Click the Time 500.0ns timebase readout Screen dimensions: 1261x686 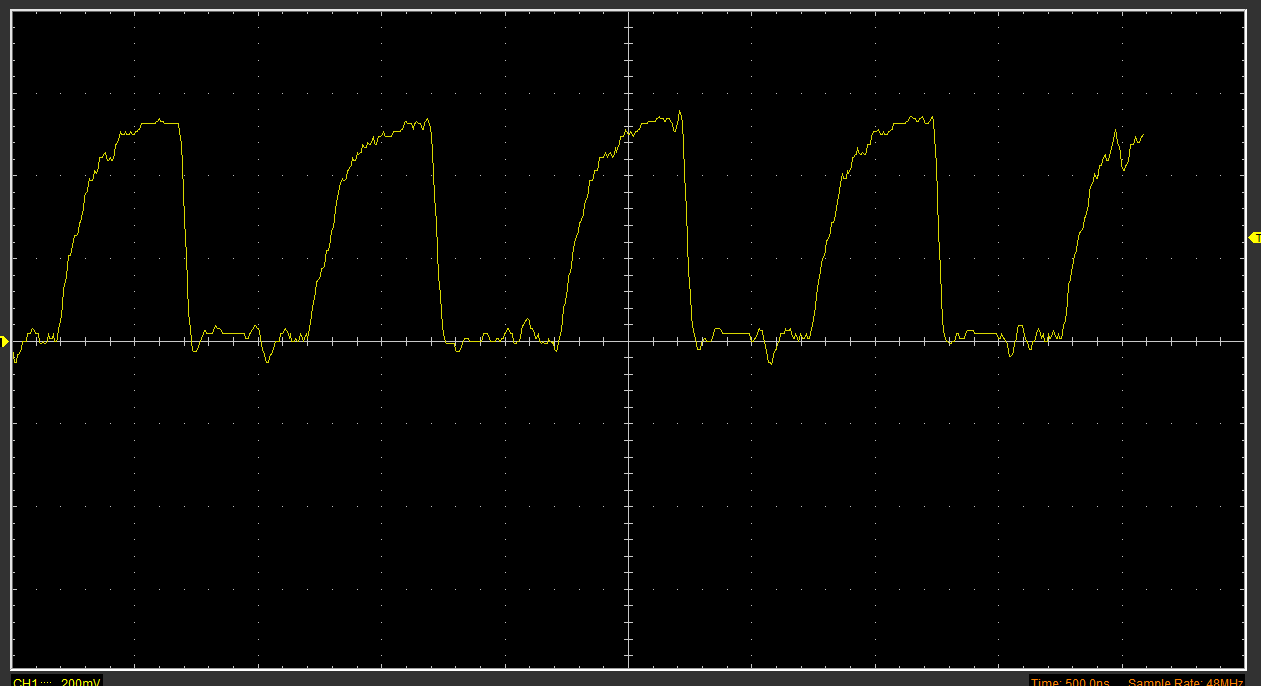pos(1071,681)
